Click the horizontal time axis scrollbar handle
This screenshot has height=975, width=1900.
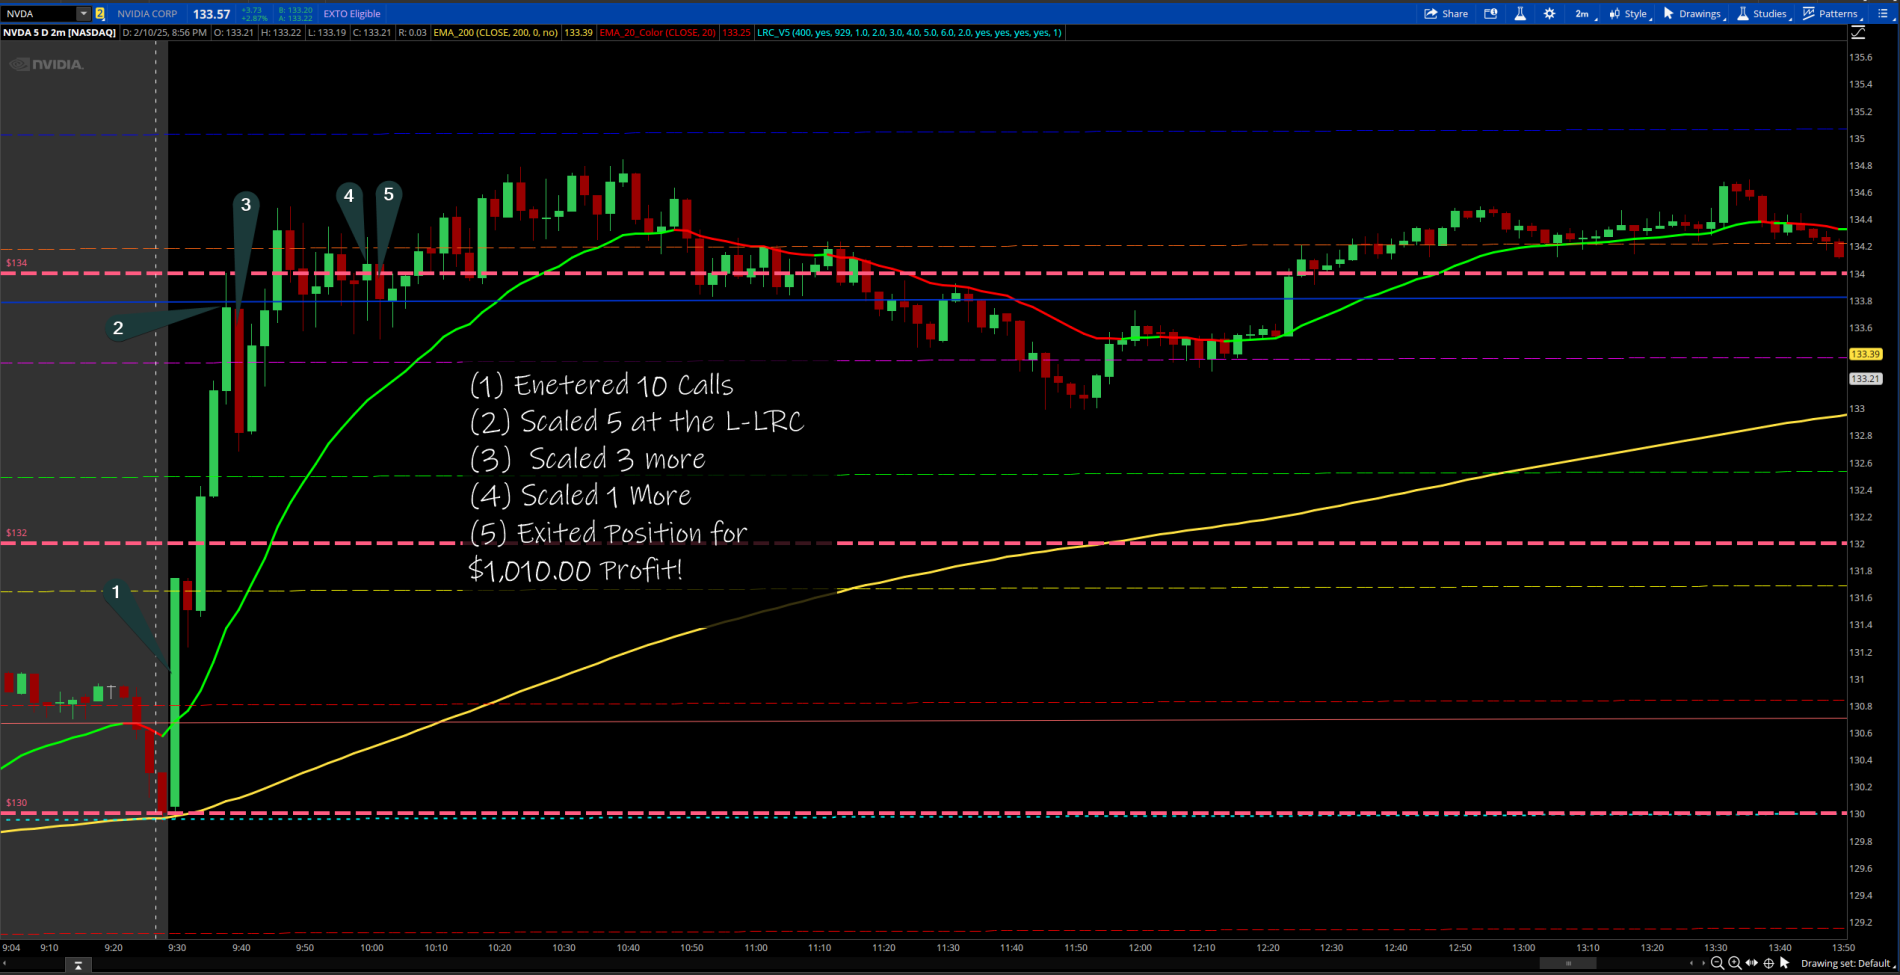(x=1567, y=963)
